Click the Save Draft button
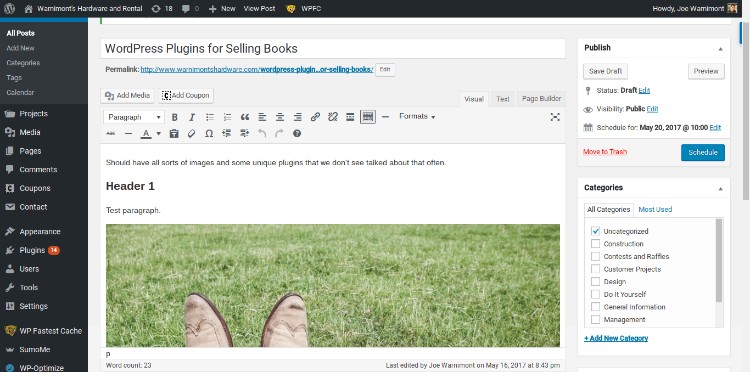The image size is (750, 372). pos(605,71)
